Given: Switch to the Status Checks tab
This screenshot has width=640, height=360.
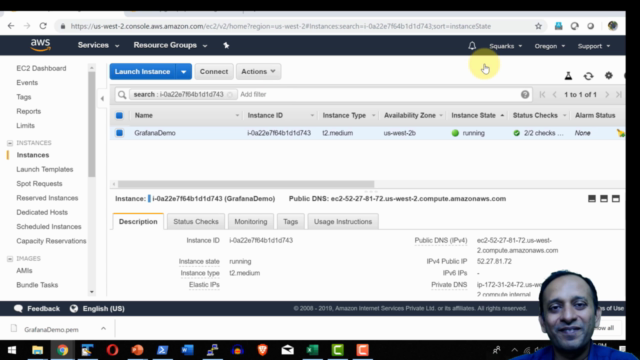Looking at the screenshot, I should point(196,222).
